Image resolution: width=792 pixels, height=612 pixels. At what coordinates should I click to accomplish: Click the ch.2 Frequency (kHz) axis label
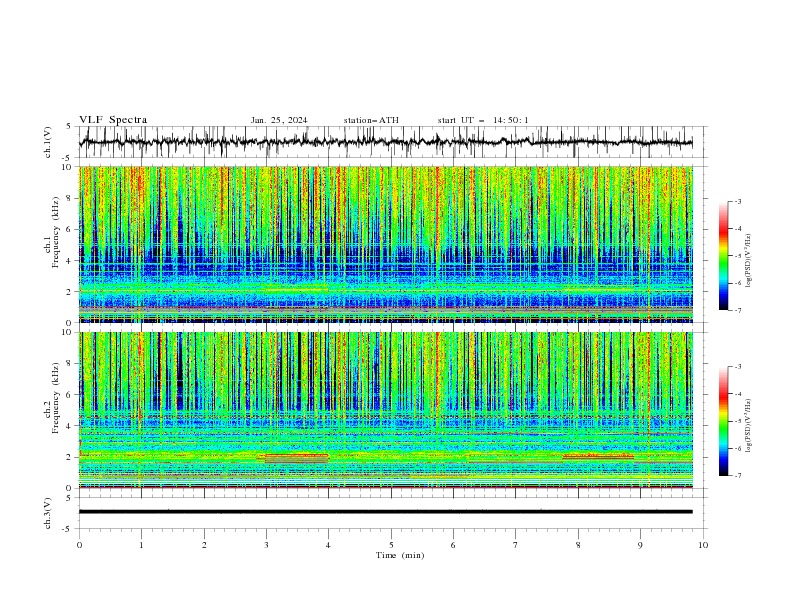point(52,398)
